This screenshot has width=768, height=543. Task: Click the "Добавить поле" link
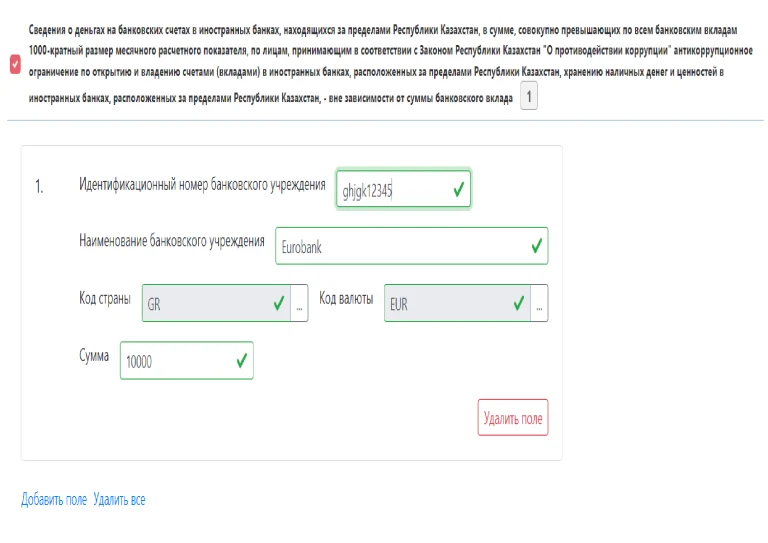[54, 499]
